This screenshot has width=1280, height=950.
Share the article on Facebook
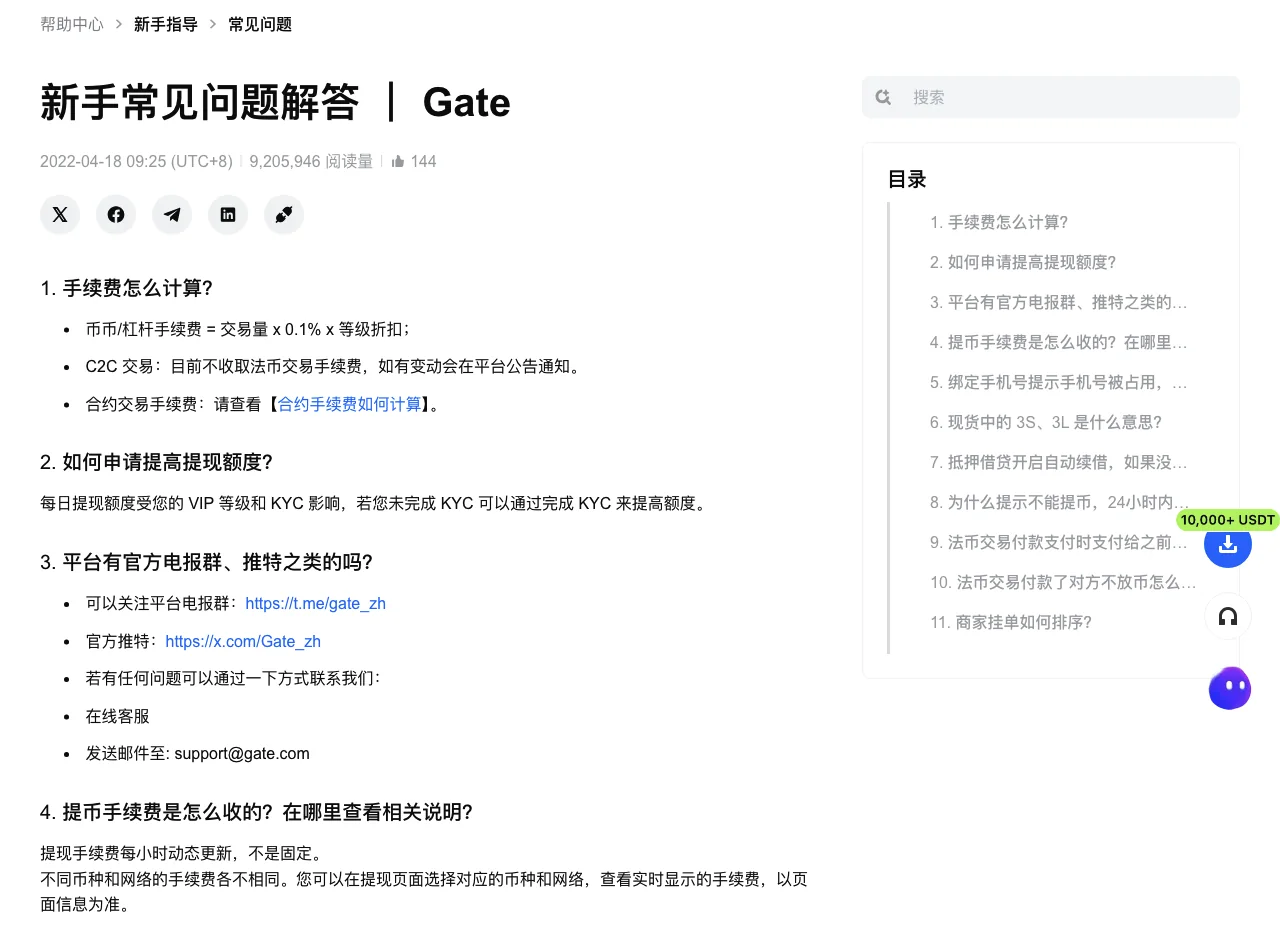click(116, 214)
